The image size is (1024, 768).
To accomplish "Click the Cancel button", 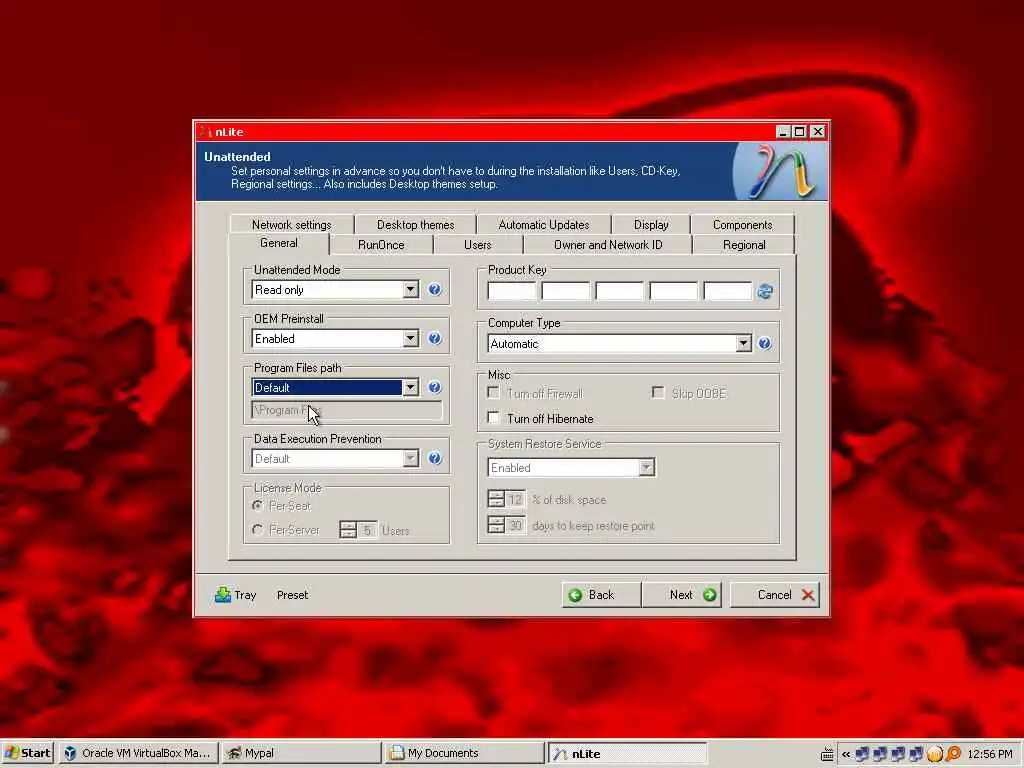I will (775, 595).
